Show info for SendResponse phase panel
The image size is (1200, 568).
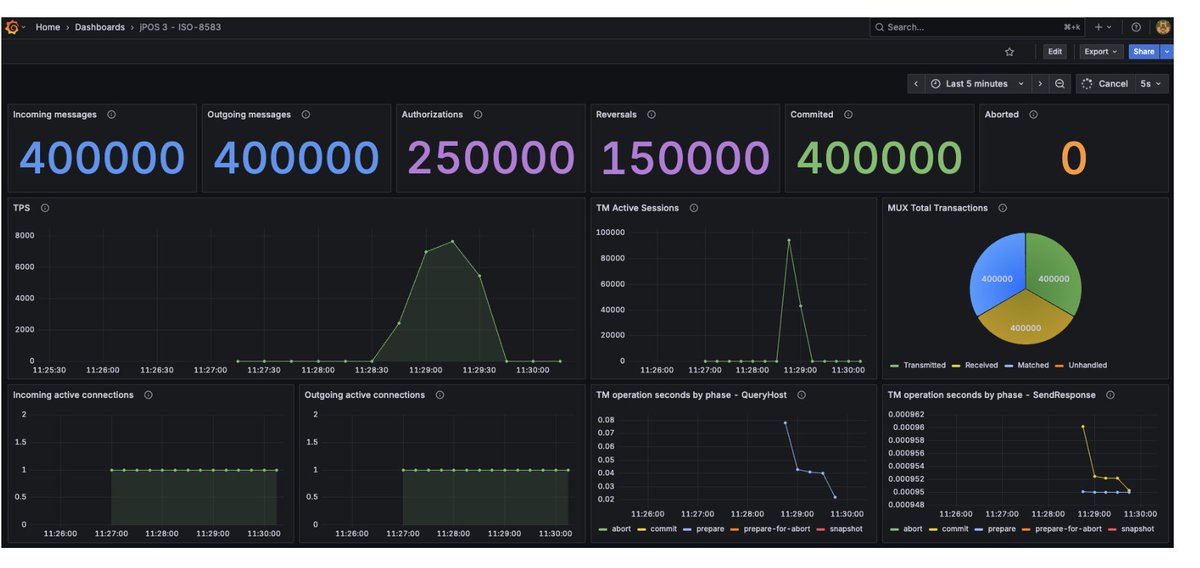point(1110,395)
